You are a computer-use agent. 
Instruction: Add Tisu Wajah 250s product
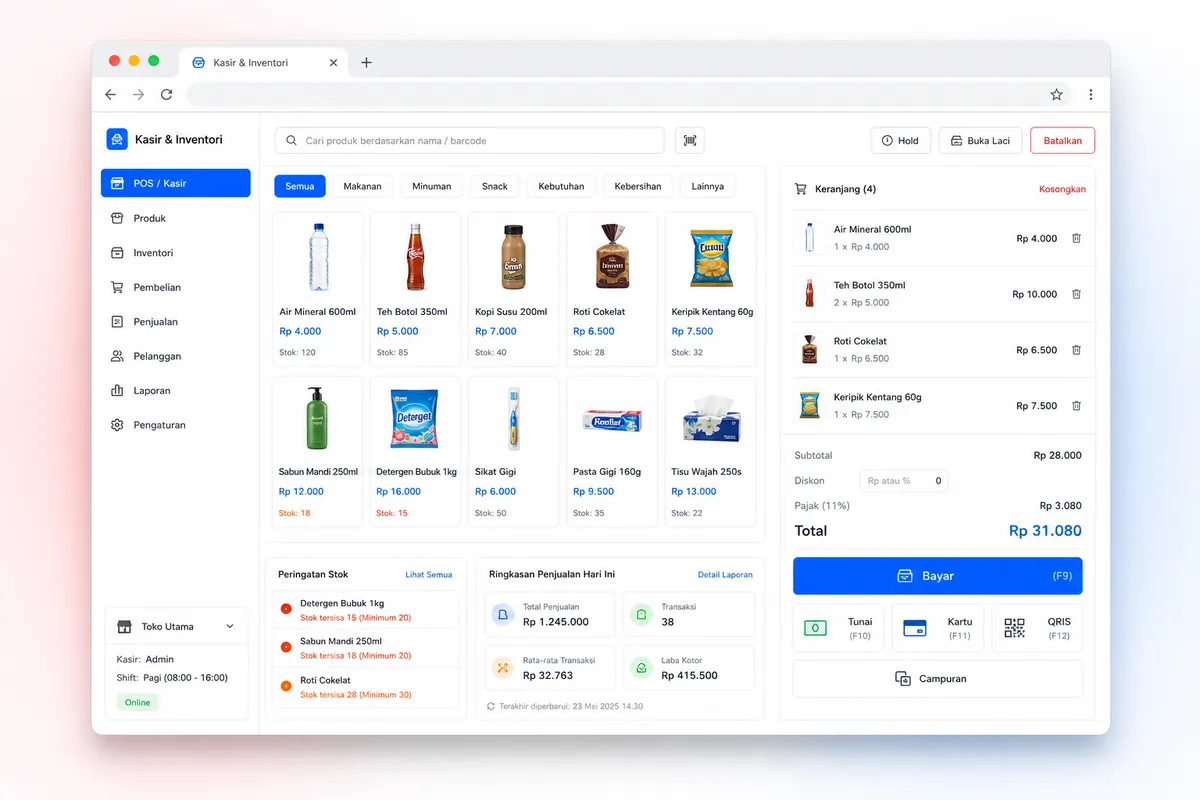pyautogui.click(x=711, y=451)
